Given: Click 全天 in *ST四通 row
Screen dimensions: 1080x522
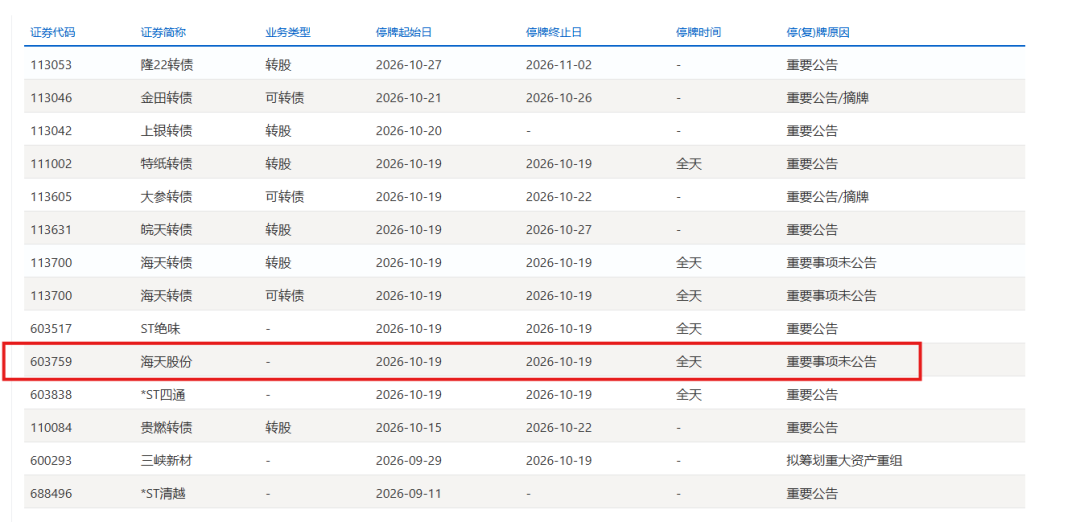Looking at the screenshot, I should [689, 395].
